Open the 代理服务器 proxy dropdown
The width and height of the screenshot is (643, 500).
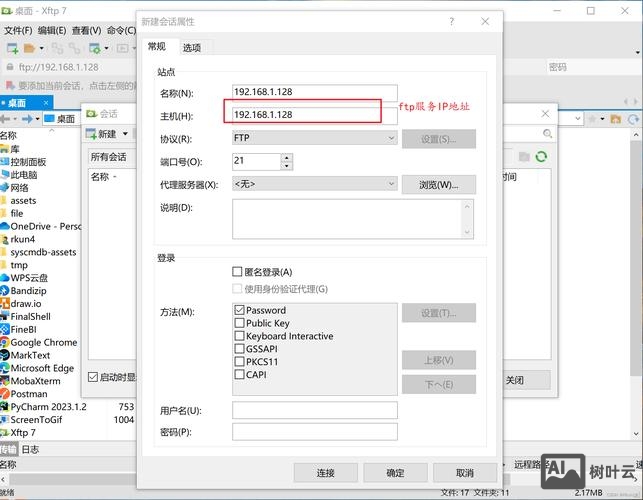pyautogui.click(x=315, y=184)
